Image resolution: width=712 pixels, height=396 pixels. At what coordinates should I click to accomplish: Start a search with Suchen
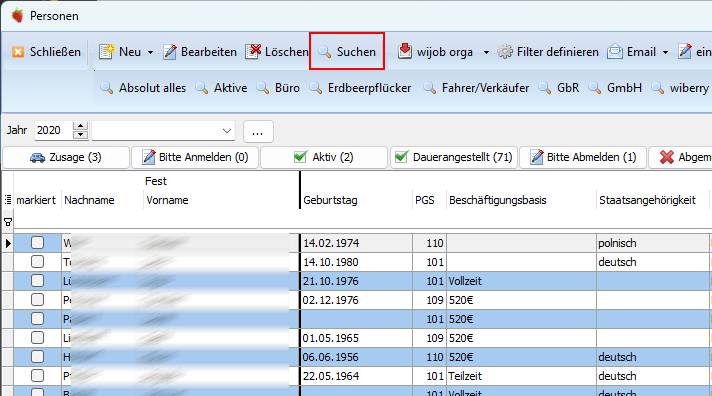(x=347, y=51)
